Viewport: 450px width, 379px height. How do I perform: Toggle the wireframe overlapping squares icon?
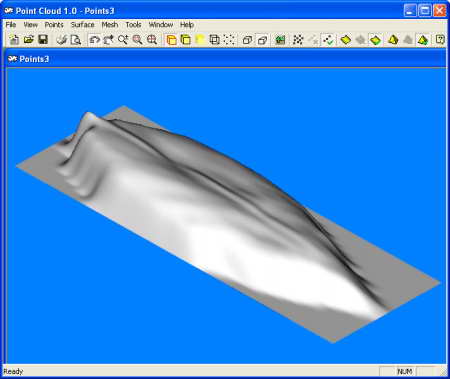click(214, 40)
